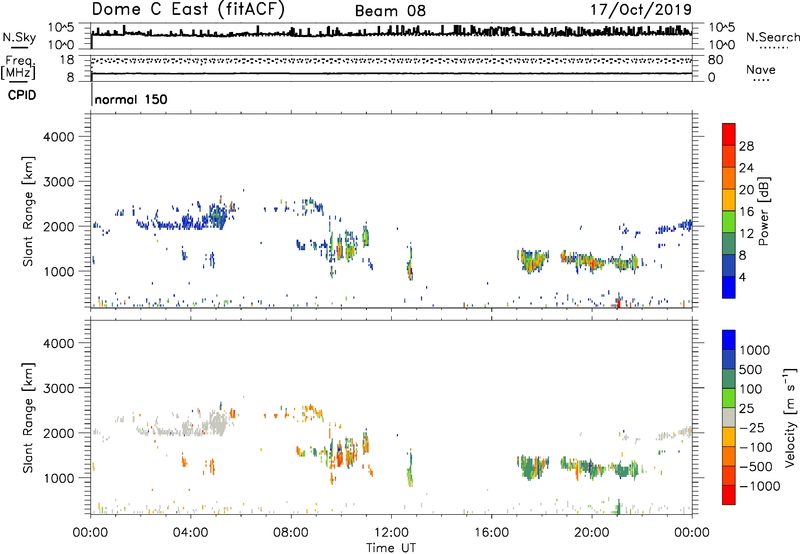Click the "4000" slant range label on the velocity panel
Screen dimensions: 800x554
(x=58, y=343)
